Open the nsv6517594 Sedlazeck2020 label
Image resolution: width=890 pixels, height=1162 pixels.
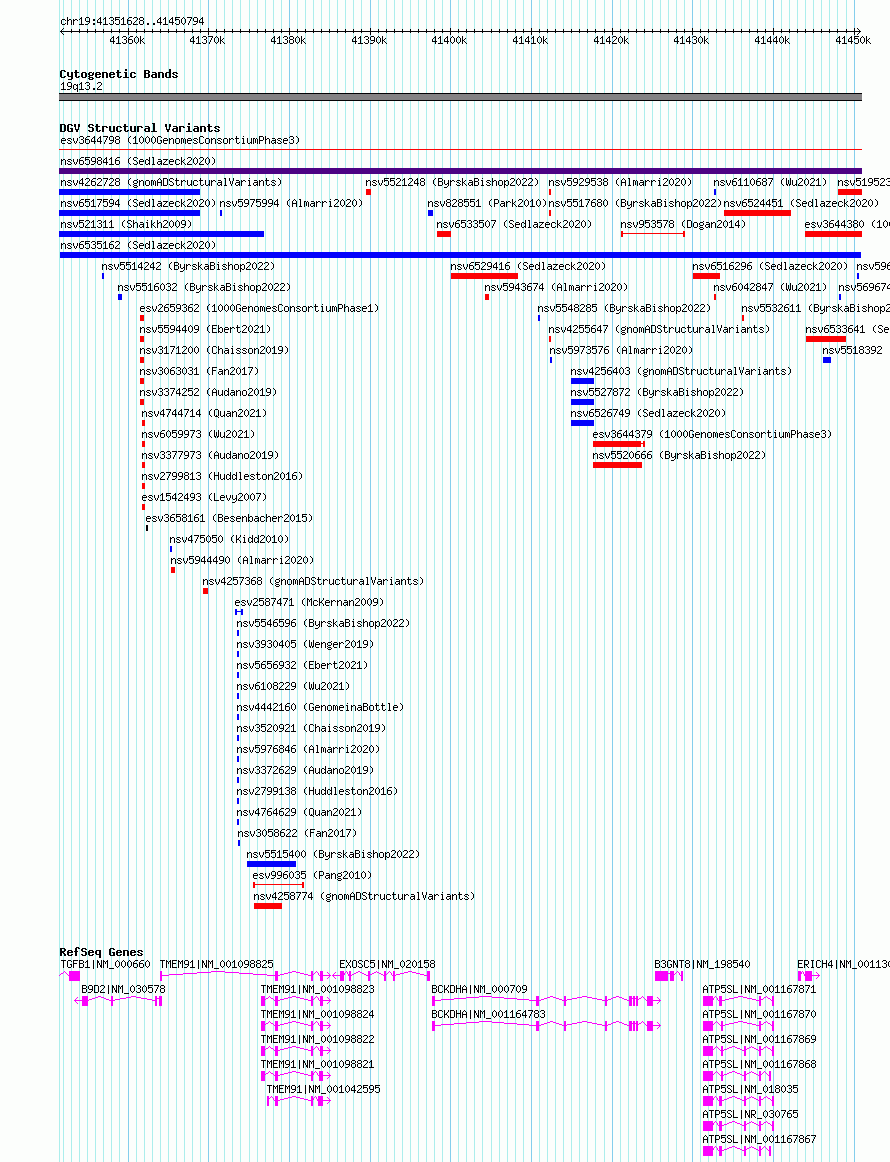(138, 203)
